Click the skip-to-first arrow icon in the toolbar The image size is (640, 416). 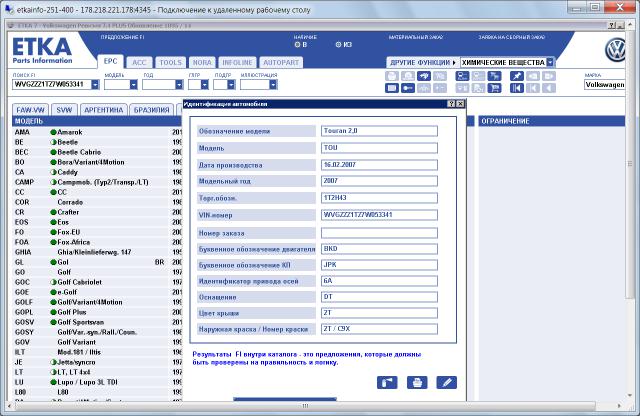(x=516, y=88)
